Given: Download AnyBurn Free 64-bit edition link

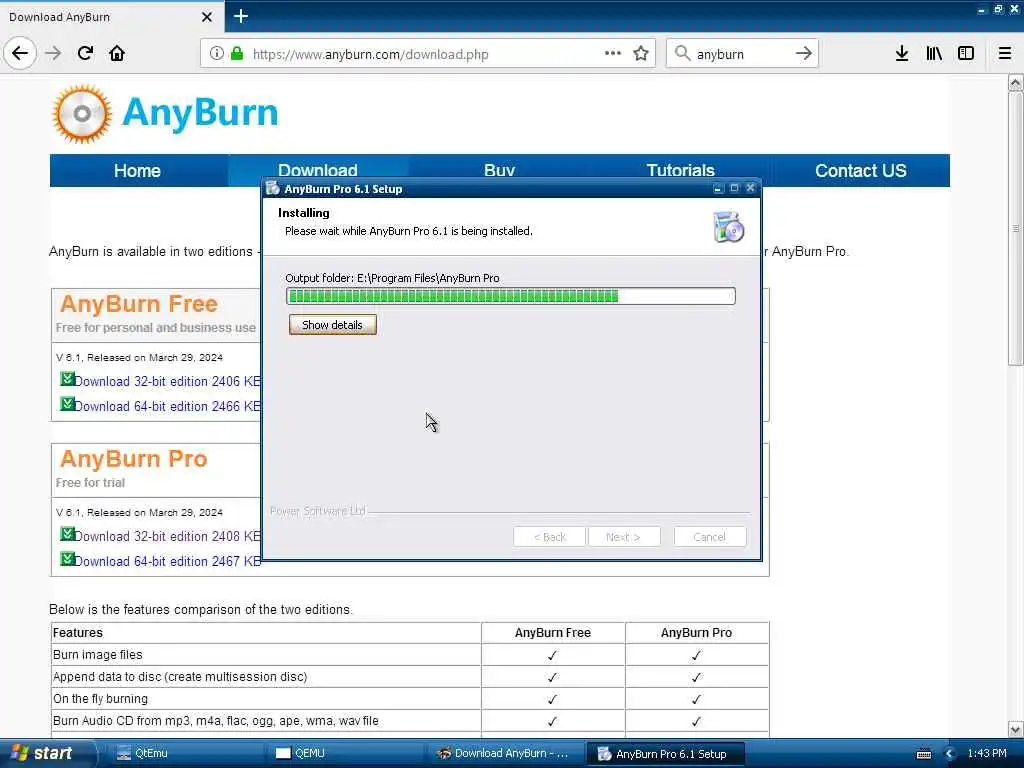Looking at the screenshot, I should (167, 406).
